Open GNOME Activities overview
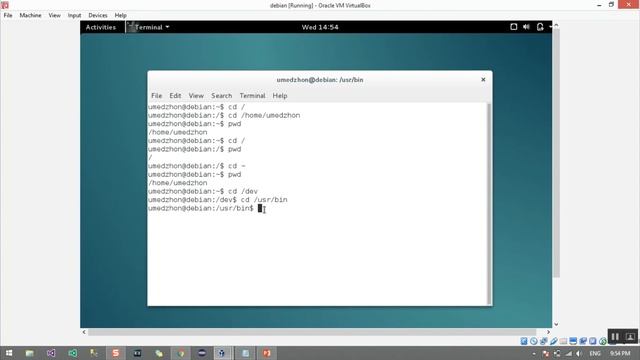This screenshot has width=640, height=360. (x=101, y=27)
